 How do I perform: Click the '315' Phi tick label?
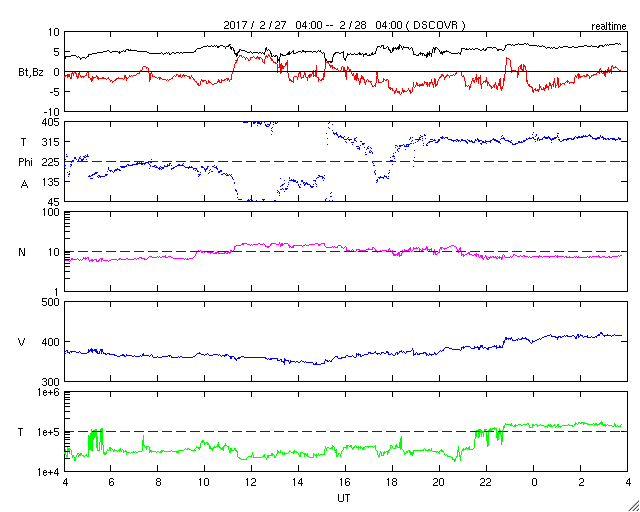(51, 142)
